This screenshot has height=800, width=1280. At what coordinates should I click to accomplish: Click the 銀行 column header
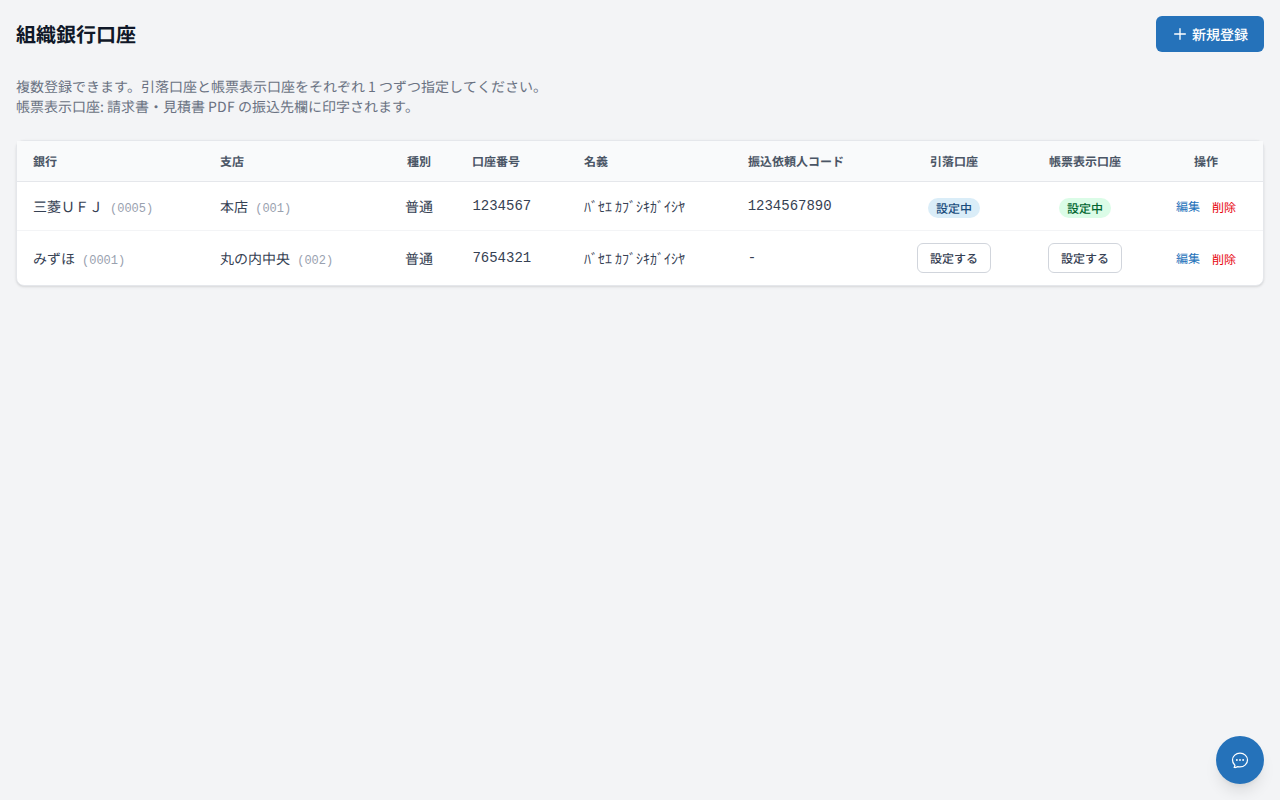(45, 161)
